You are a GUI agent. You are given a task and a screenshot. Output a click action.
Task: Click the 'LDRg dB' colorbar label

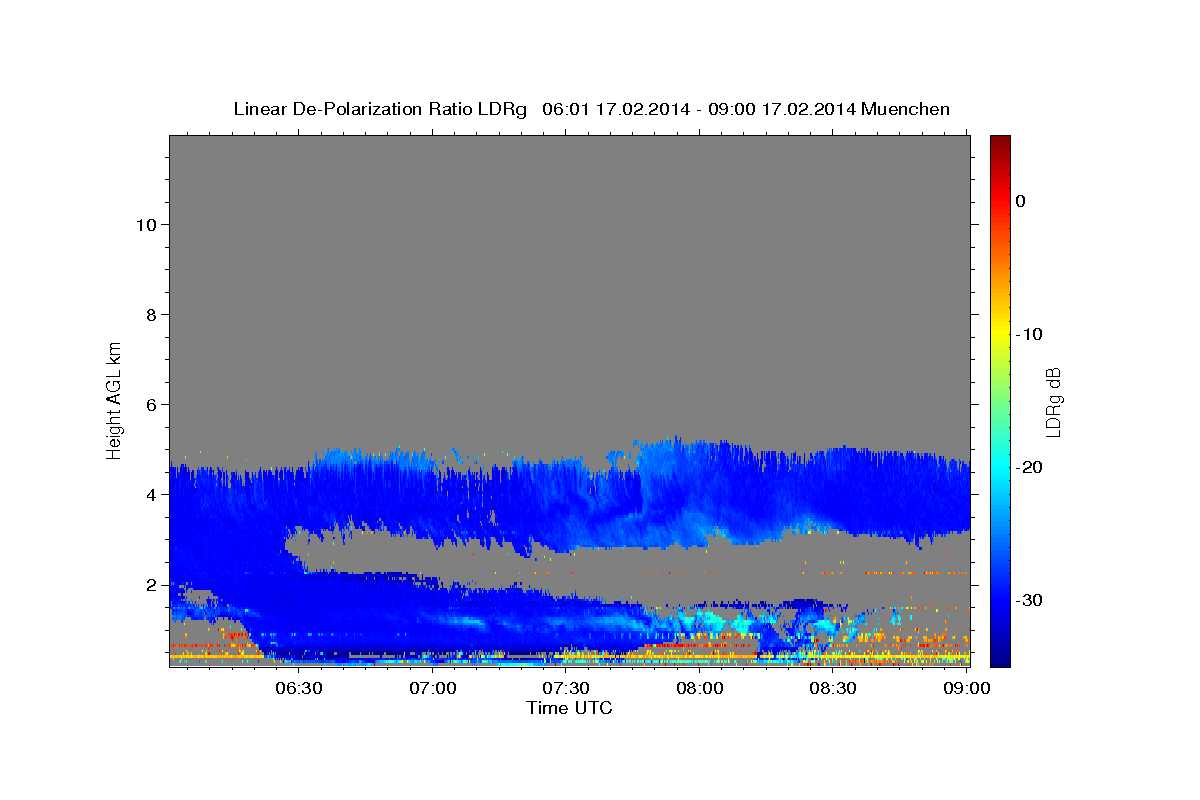point(1052,402)
